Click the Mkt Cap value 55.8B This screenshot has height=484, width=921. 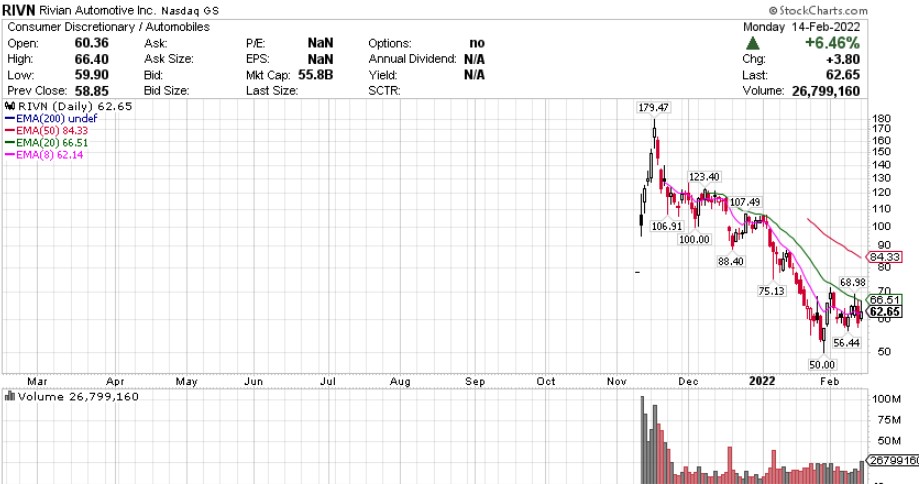[315, 75]
